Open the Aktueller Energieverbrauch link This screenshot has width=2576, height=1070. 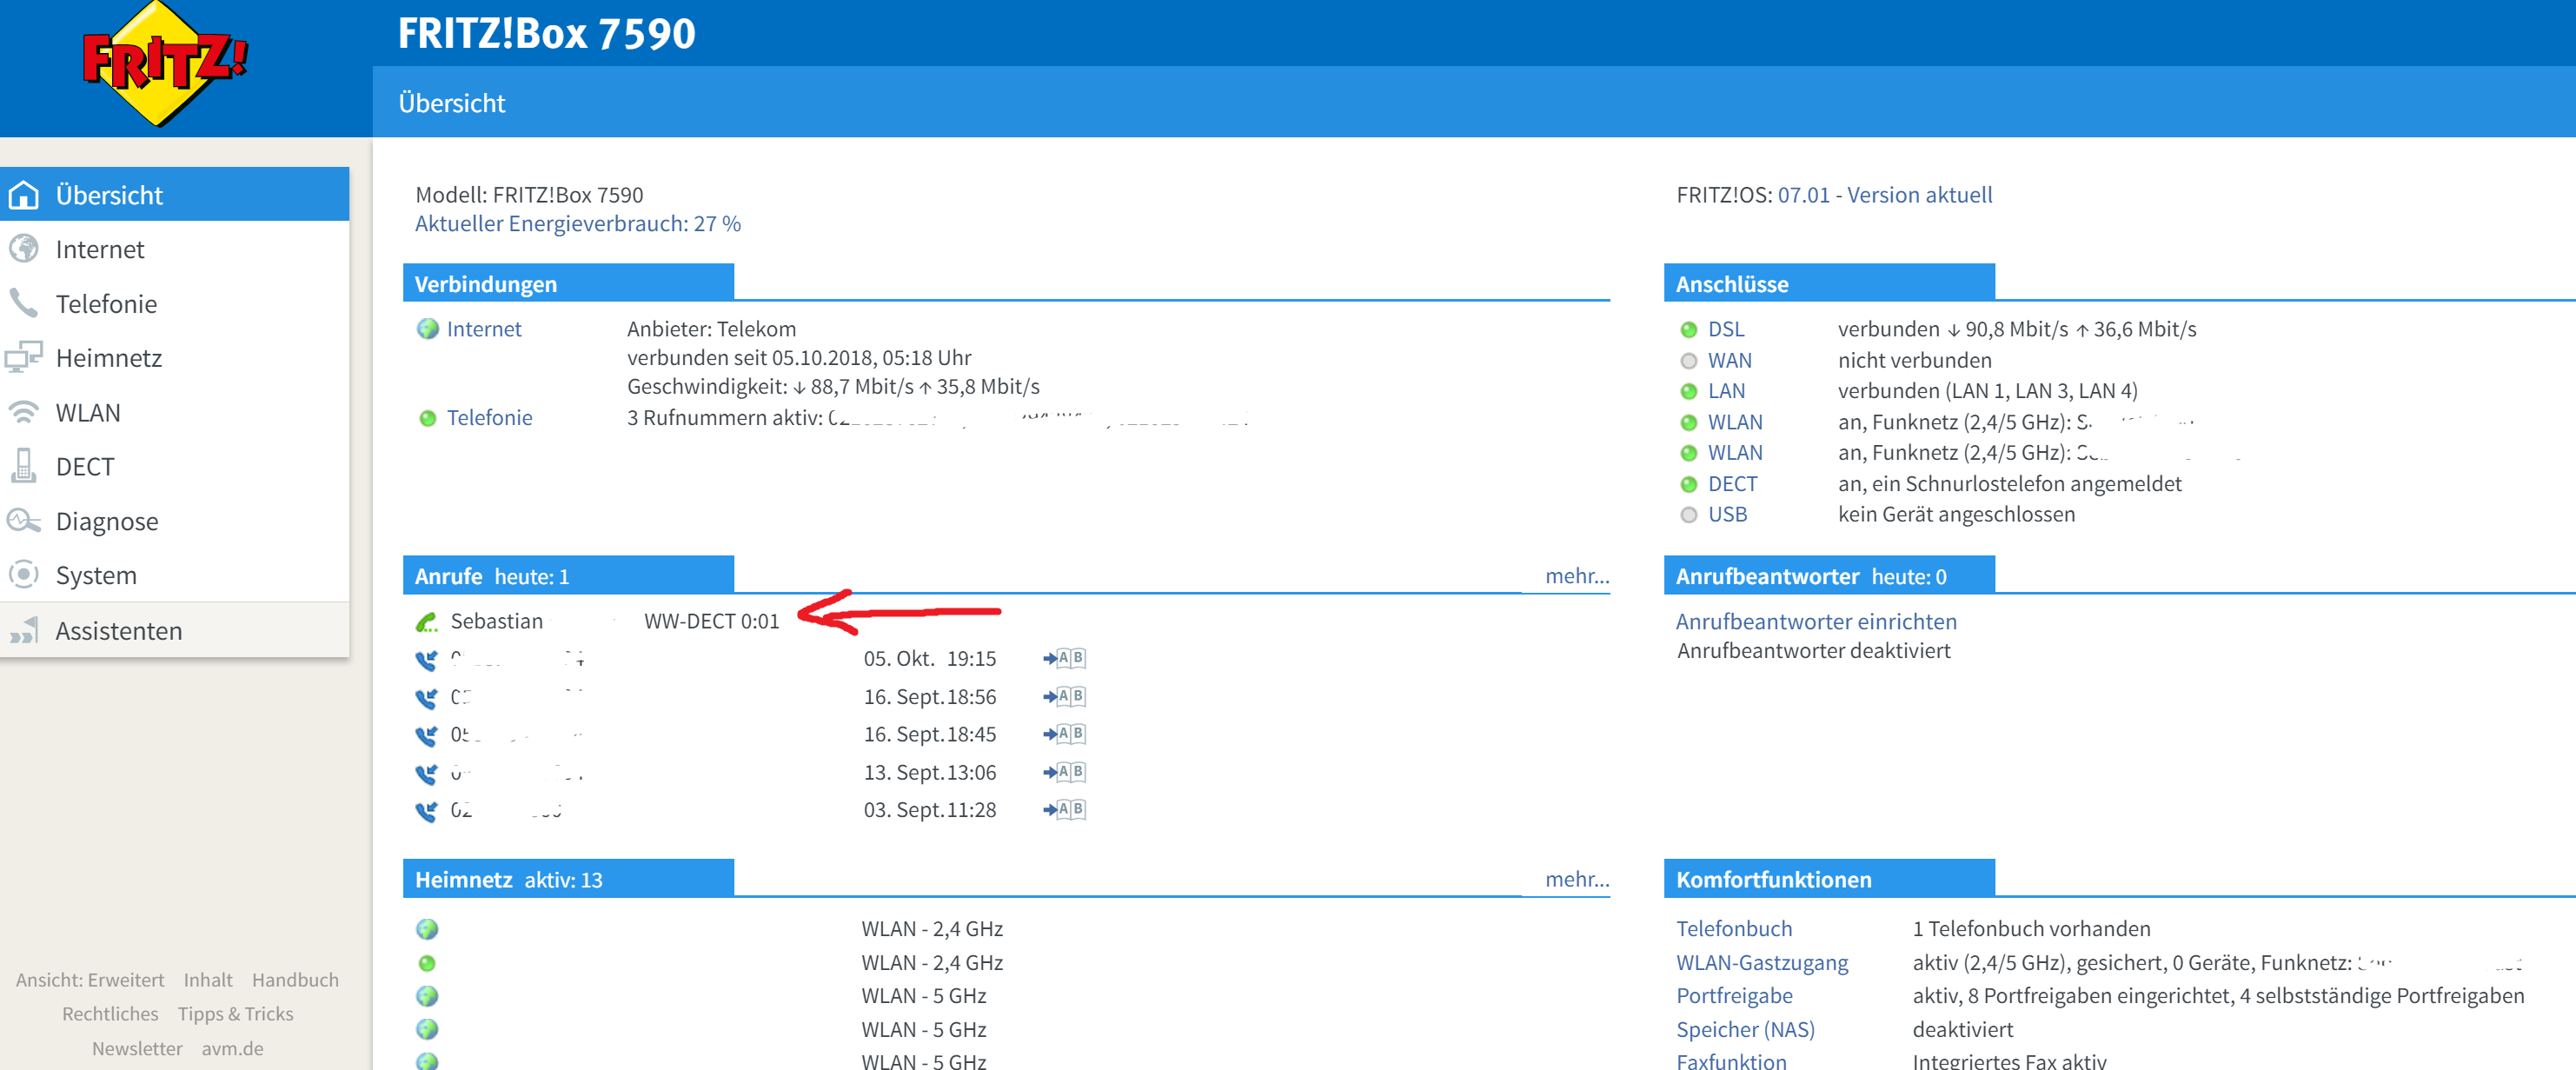(577, 223)
